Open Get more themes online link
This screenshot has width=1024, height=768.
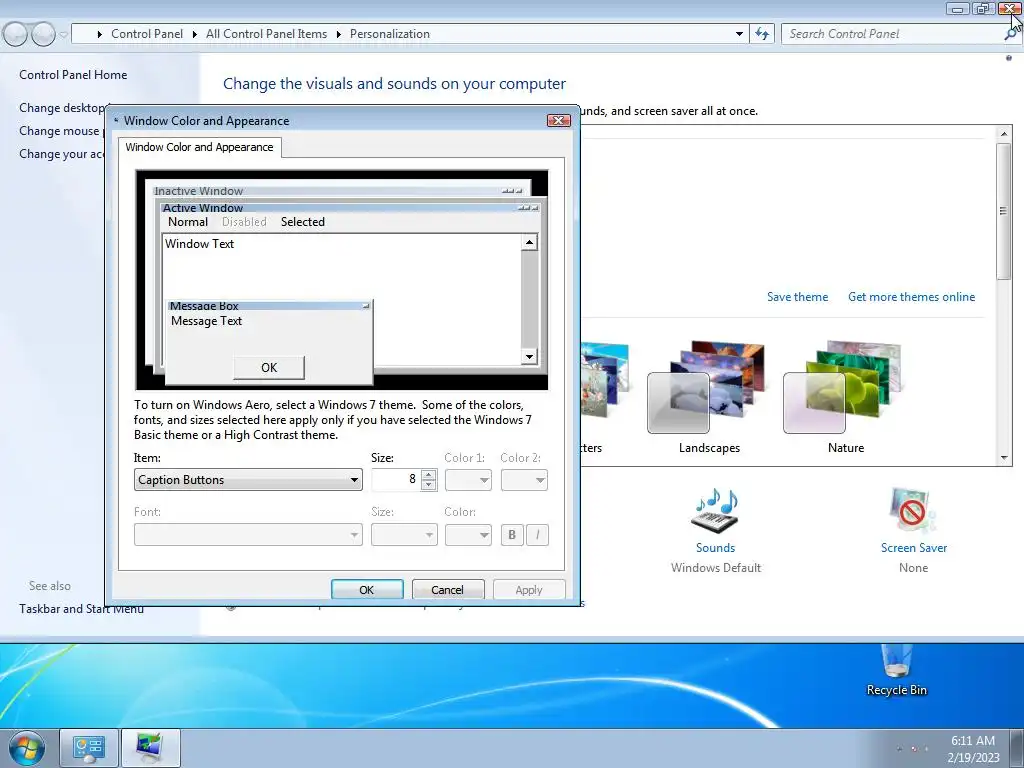[x=911, y=297]
